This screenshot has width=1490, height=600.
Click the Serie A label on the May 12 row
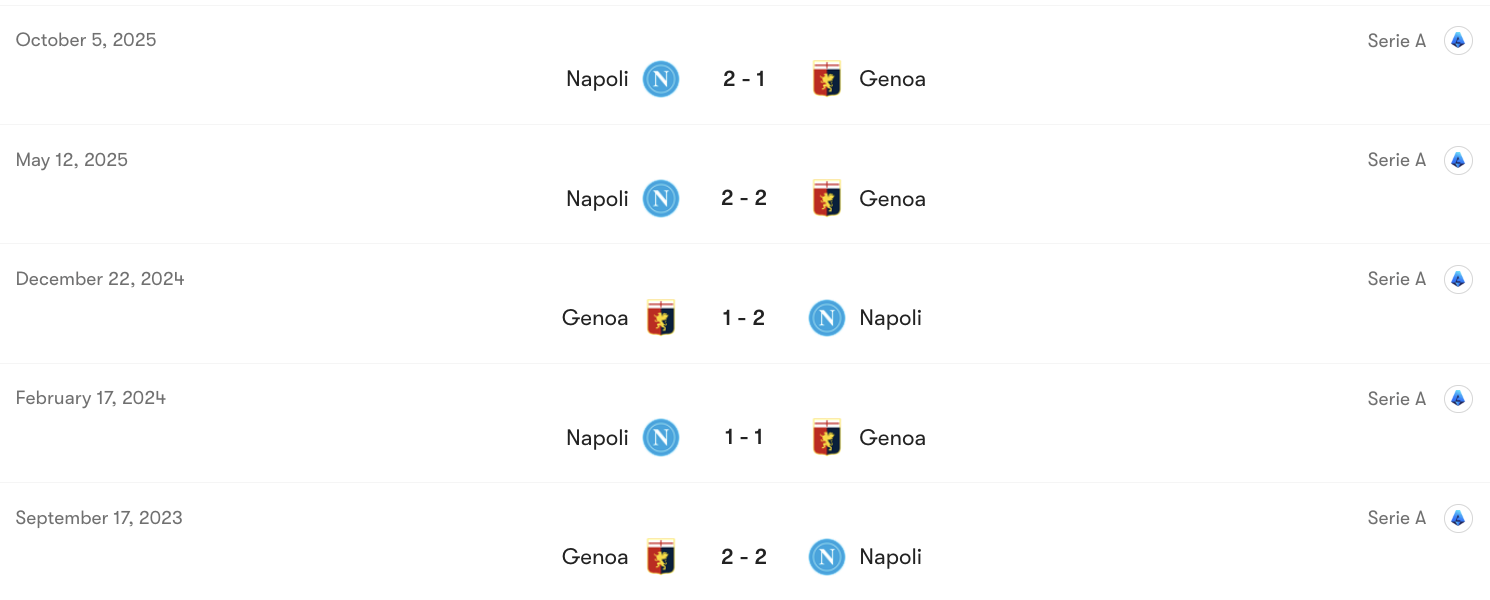tap(1396, 159)
